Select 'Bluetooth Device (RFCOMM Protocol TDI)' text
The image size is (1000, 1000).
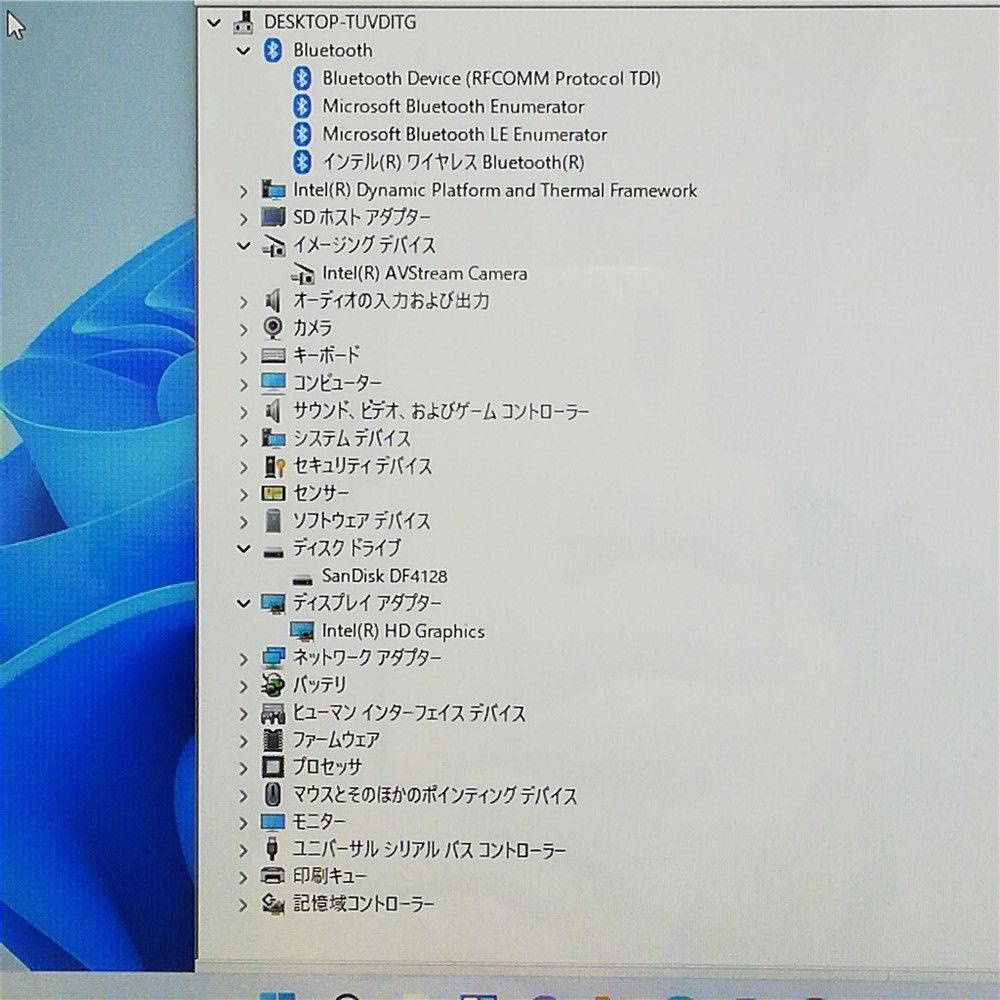pyautogui.click(x=491, y=78)
